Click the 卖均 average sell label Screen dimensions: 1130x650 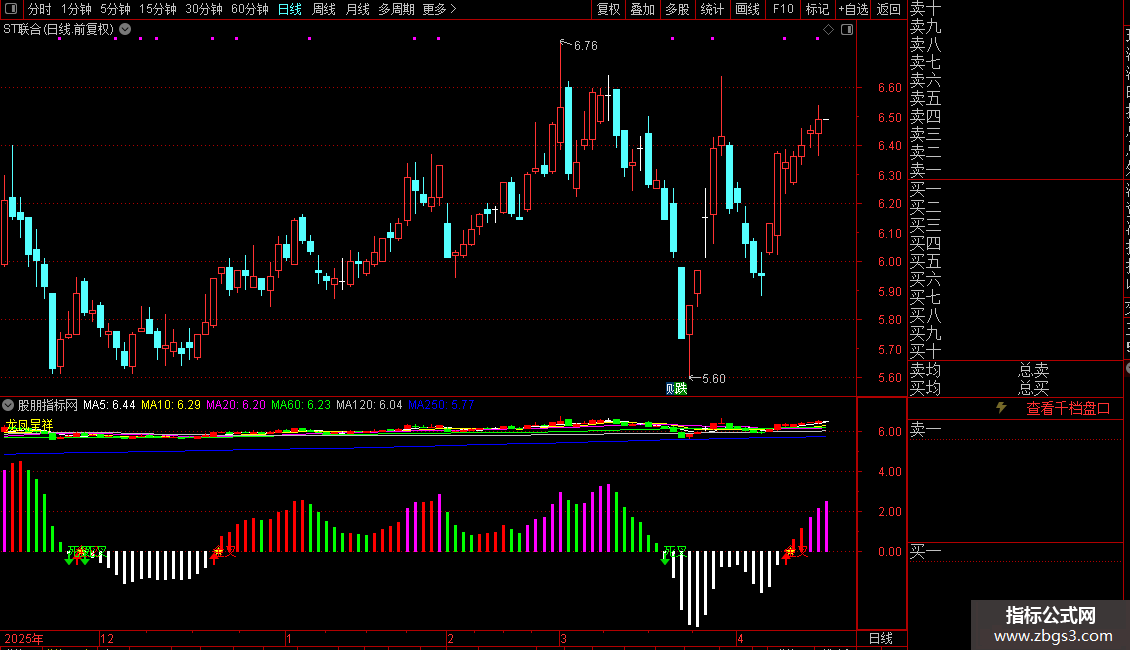925,370
